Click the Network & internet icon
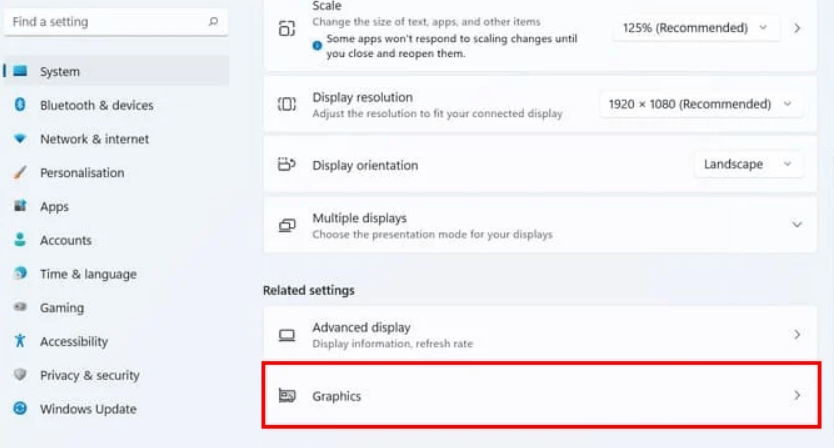 coord(20,139)
